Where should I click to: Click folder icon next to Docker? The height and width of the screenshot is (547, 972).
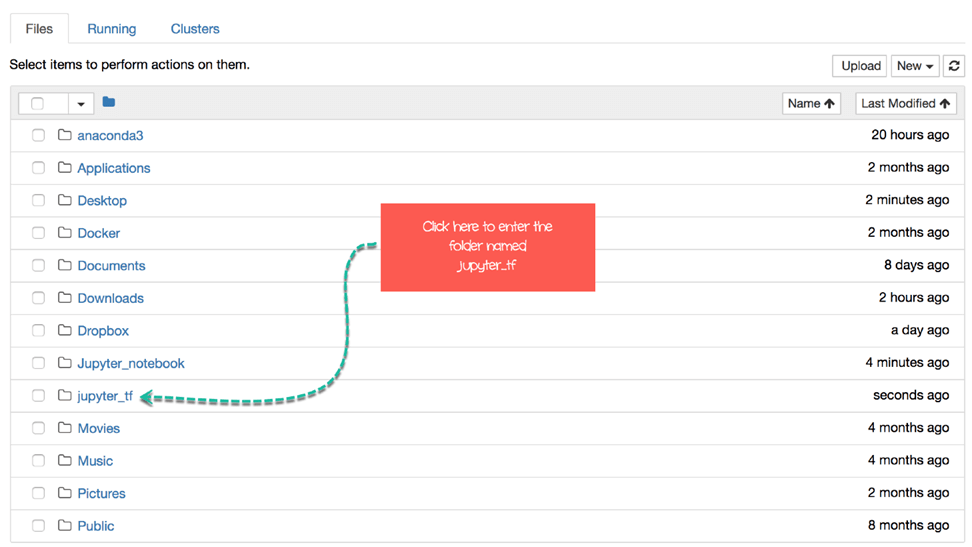point(65,233)
